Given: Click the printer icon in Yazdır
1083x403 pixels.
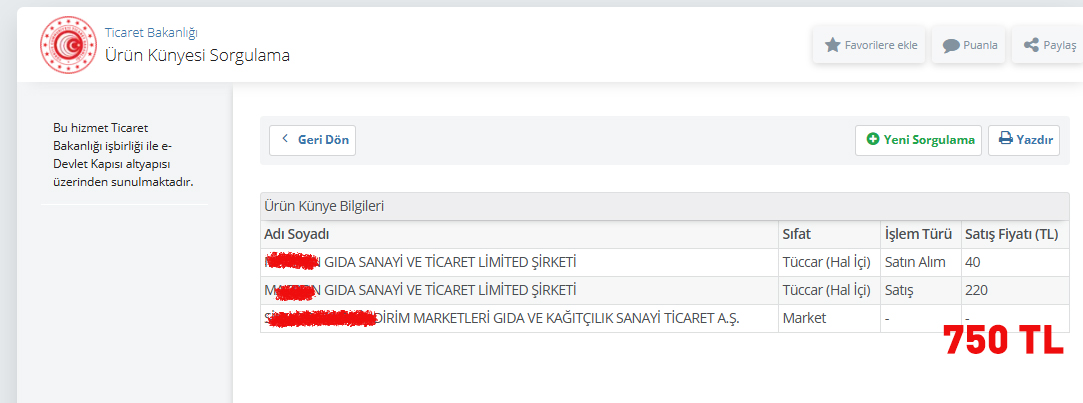Looking at the screenshot, I should (x=1006, y=140).
